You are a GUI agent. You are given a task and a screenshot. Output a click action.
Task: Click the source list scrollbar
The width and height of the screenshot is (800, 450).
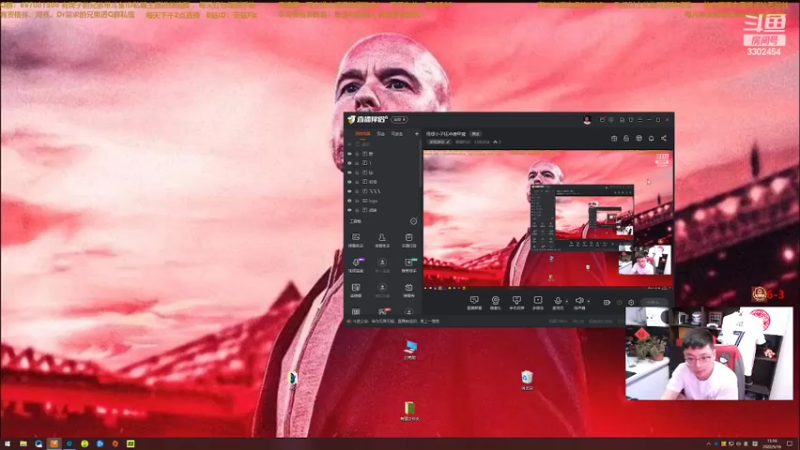coord(421,163)
